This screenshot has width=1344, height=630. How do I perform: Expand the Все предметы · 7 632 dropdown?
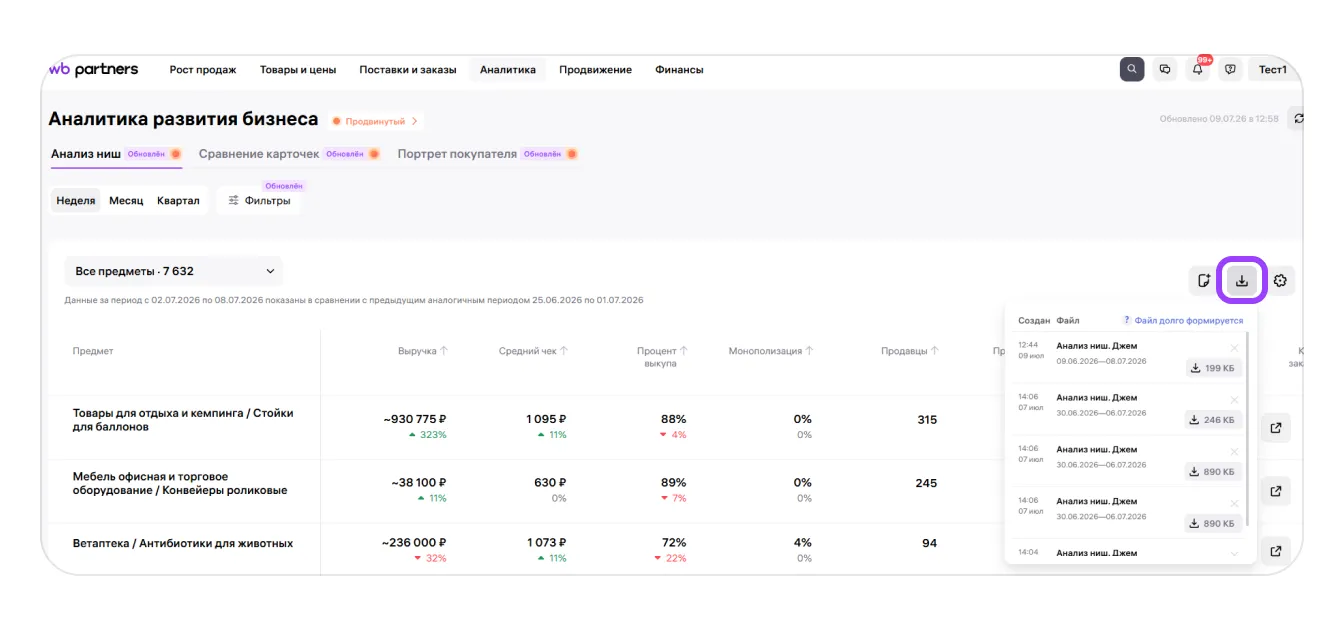pos(174,271)
